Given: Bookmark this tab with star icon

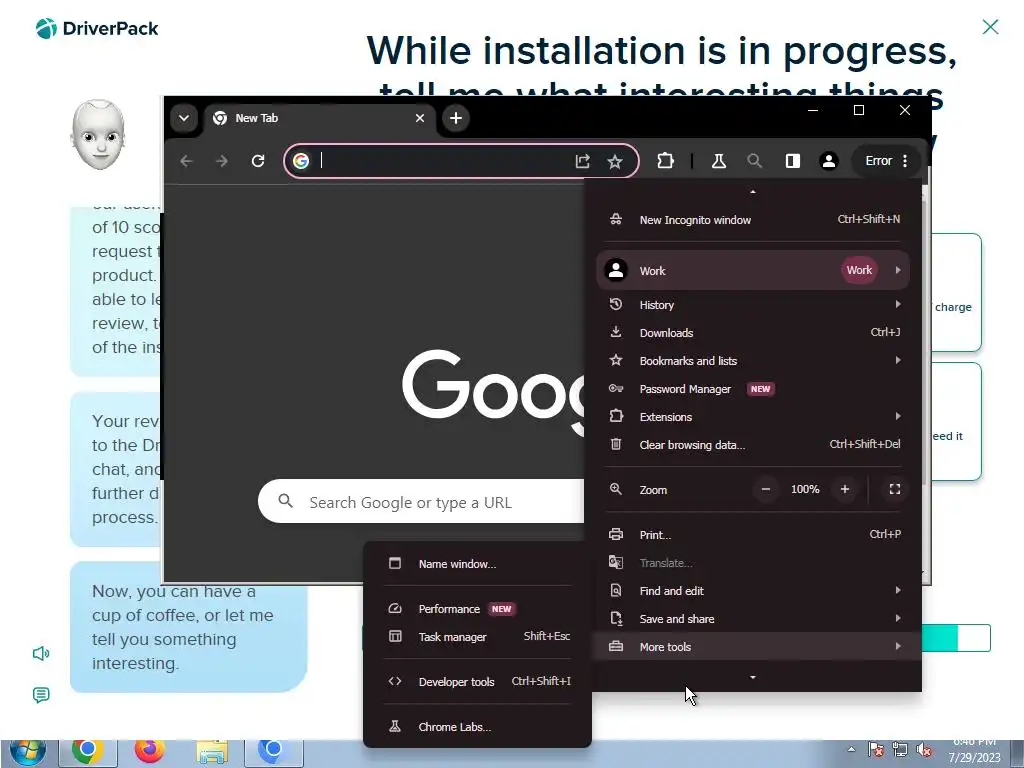Looking at the screenshot, I should (x=615, y=161).
